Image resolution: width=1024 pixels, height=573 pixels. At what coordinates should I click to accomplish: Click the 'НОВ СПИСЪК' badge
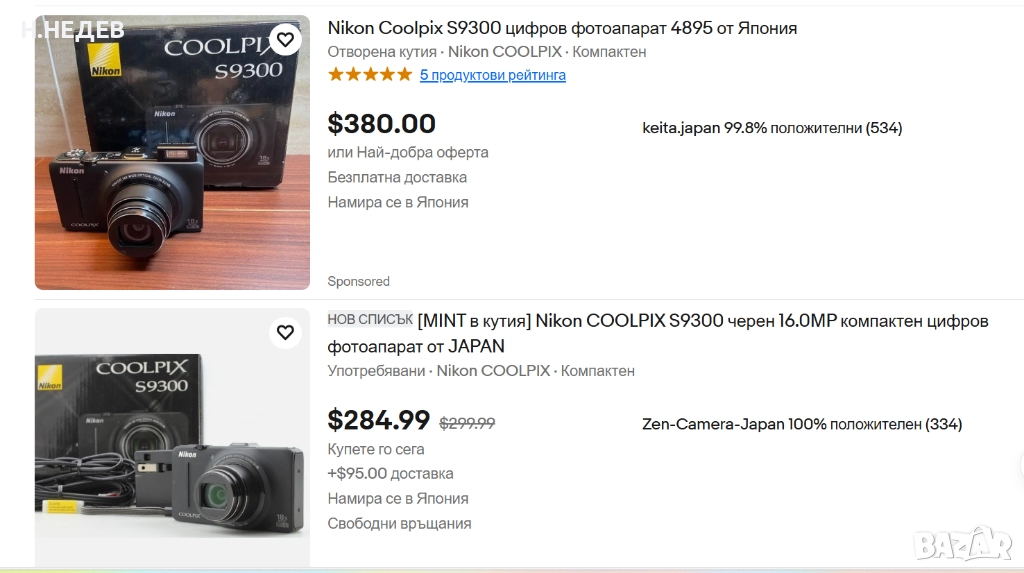point(370,320)
